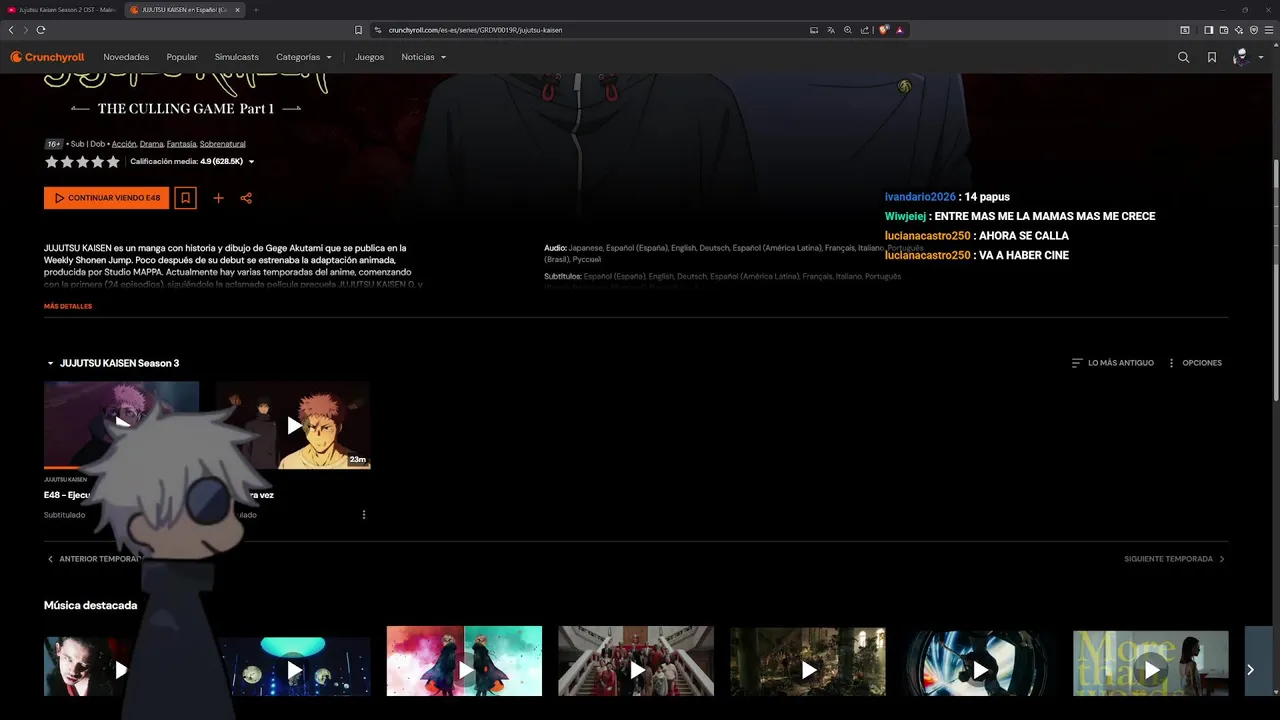Open the browser hamburger menu

click(x=1269, y=30)
